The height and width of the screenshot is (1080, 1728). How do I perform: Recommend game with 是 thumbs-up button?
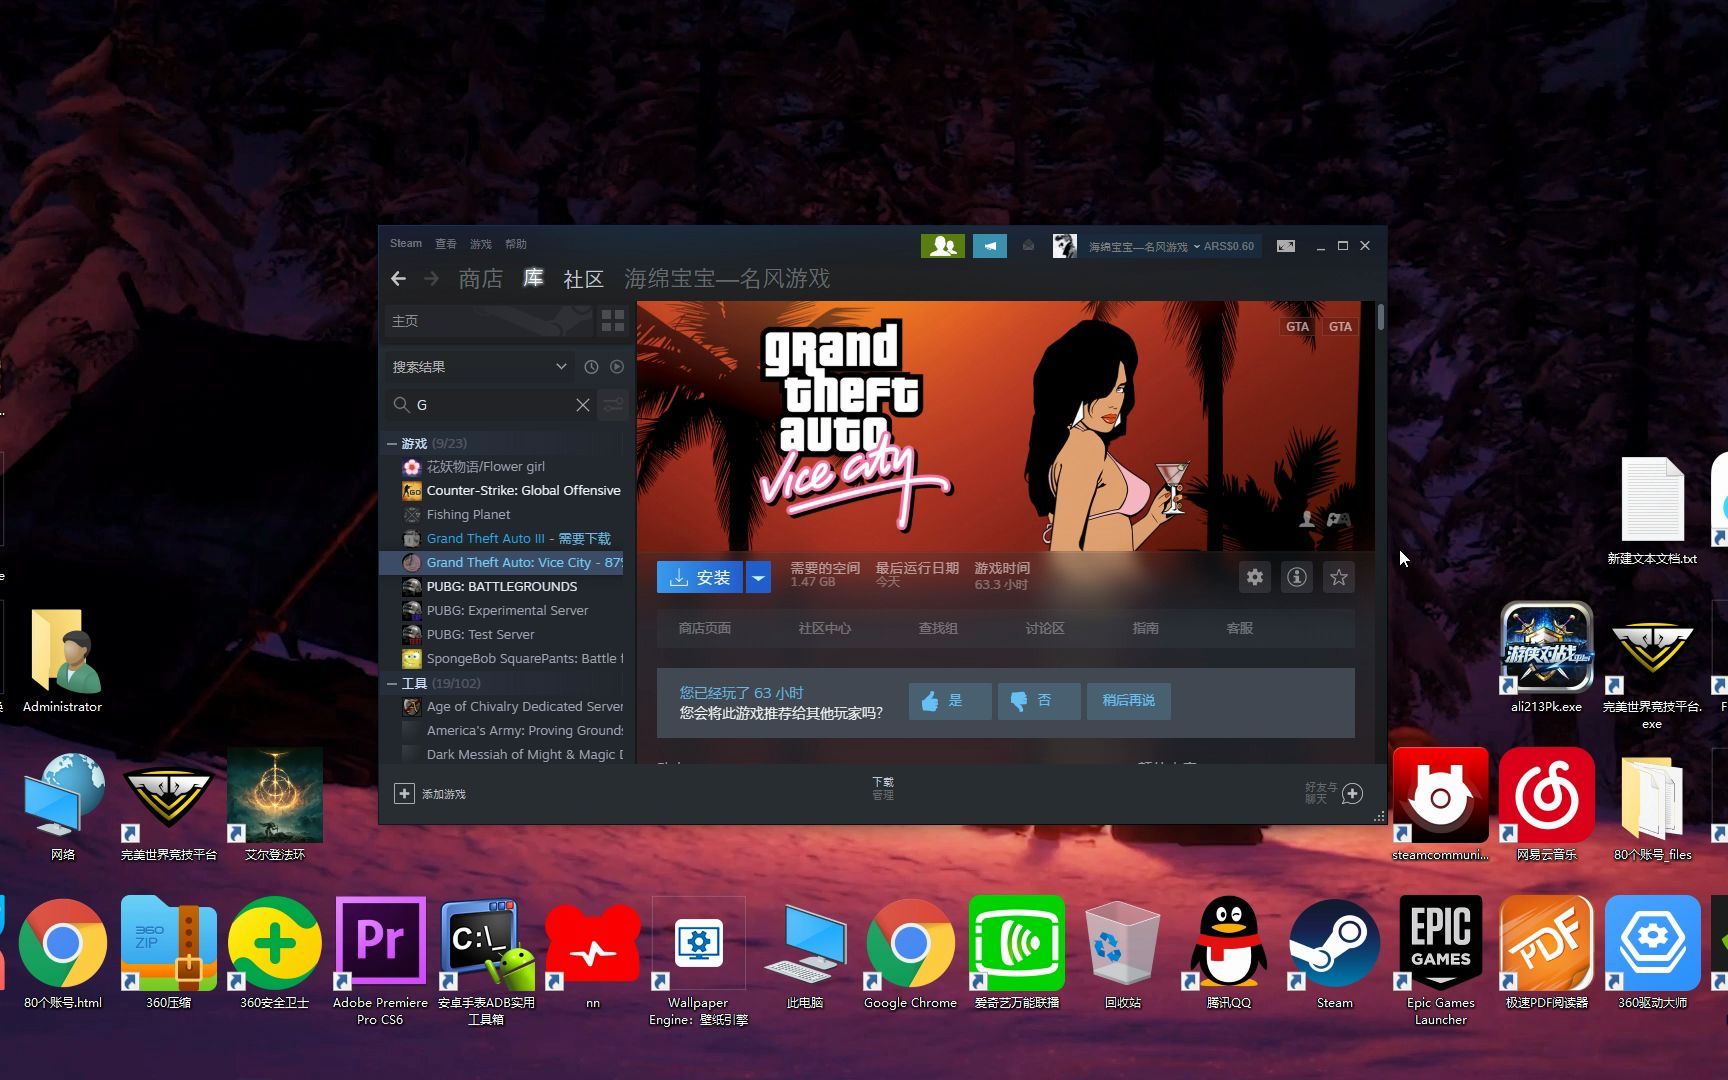pyautogui.click(x=950, y=701)
